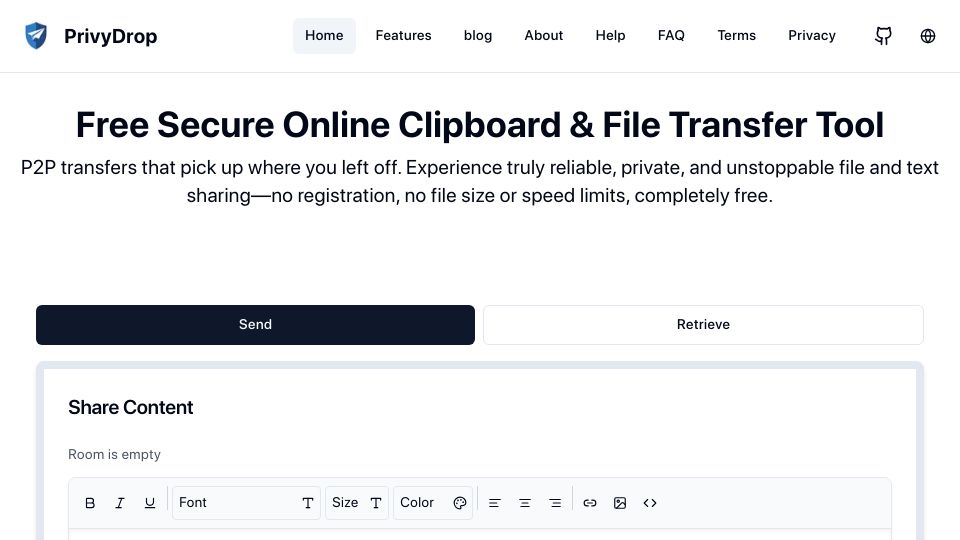Click the PrivyDrop shield logo
The width and height of the screenshot is (960, 540).
36,36
